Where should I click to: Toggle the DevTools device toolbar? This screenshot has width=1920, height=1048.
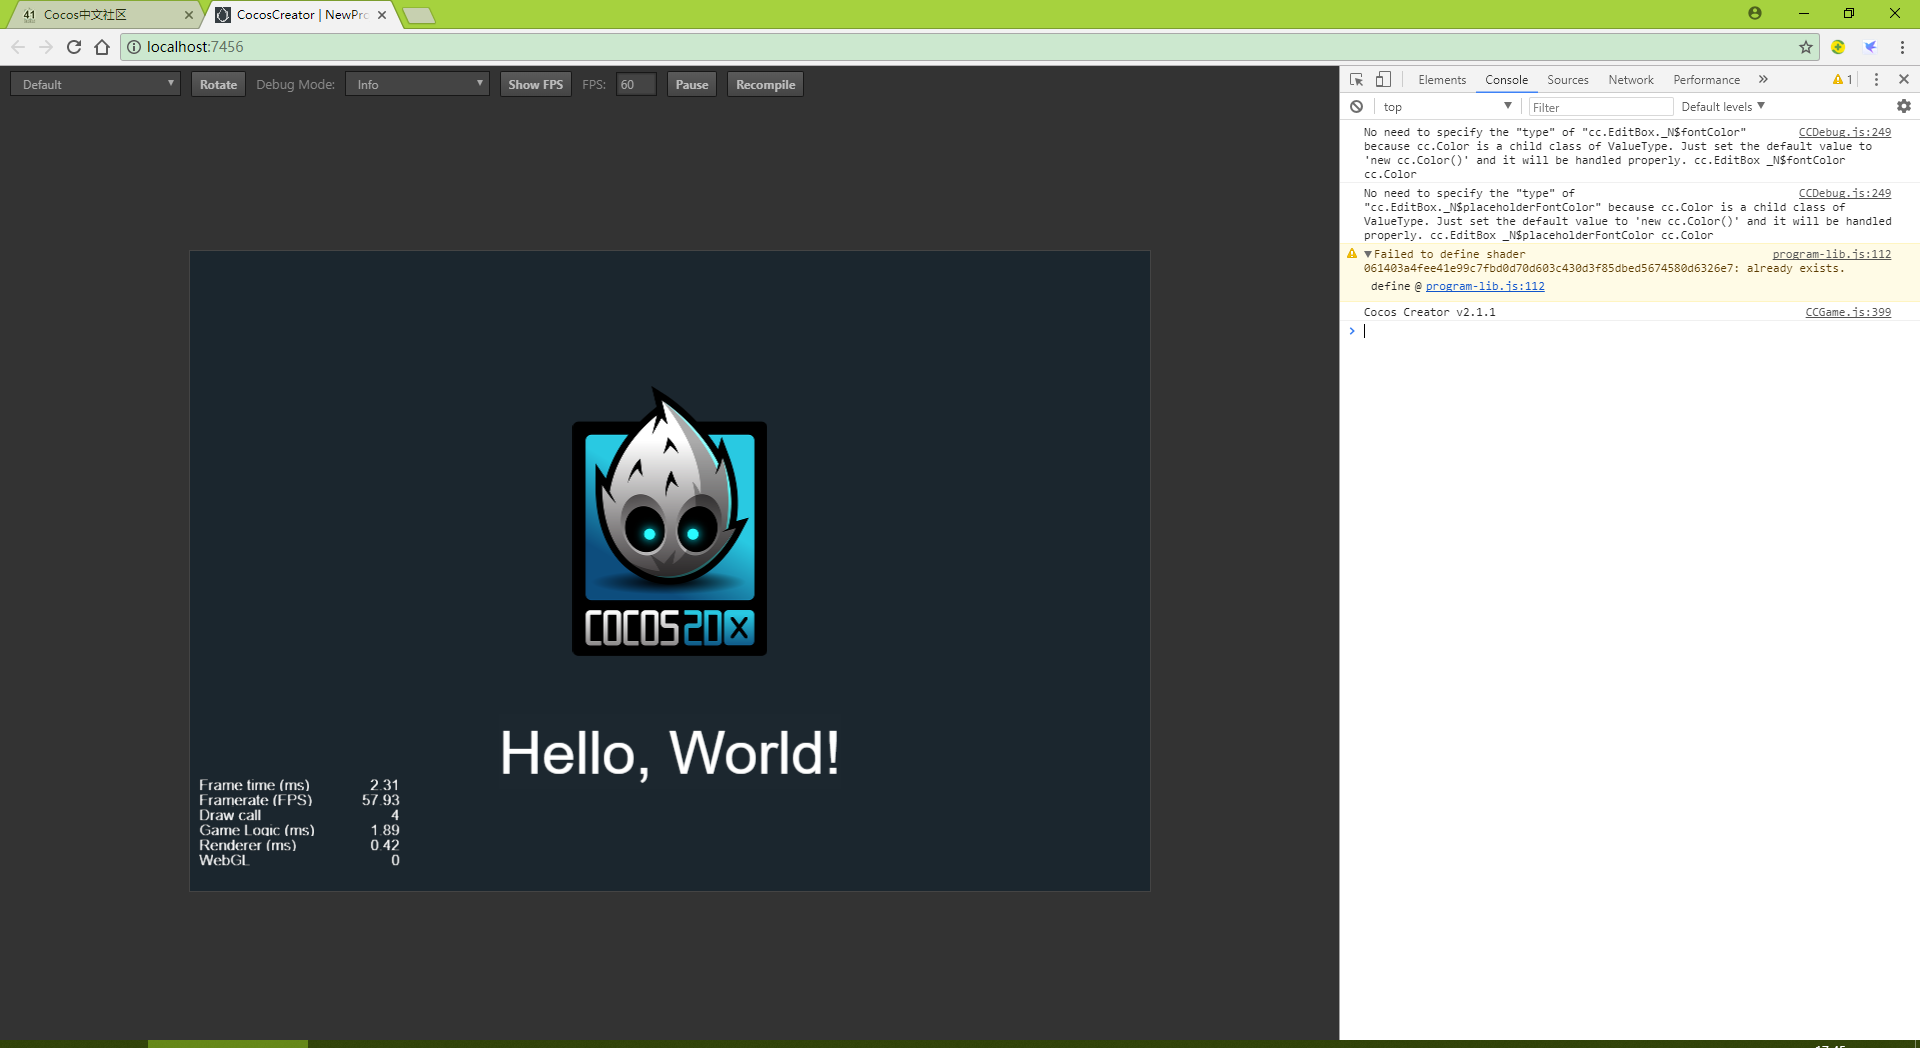point(1383,80)
